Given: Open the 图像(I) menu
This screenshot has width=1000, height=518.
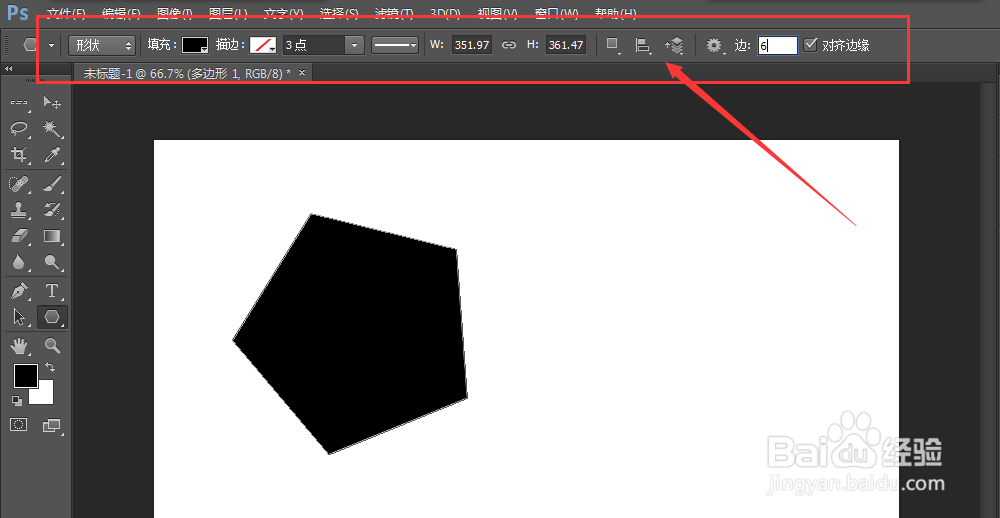Looking at the screenshot, I should coord(174,13).
